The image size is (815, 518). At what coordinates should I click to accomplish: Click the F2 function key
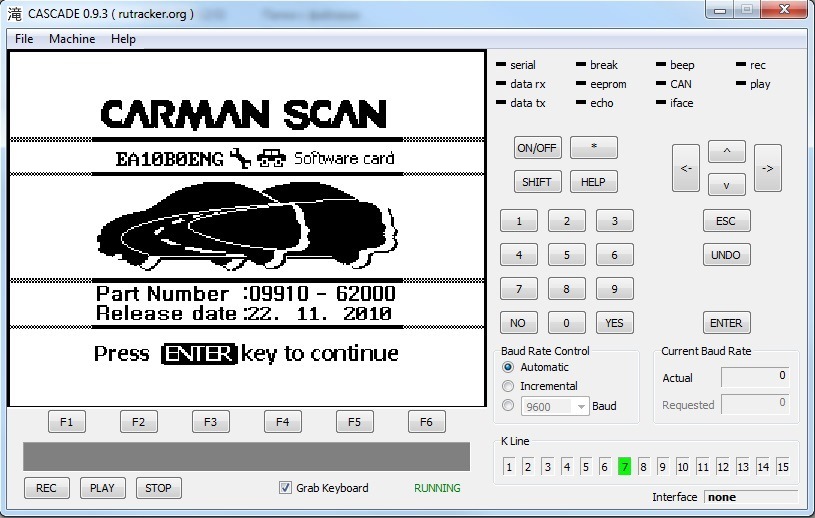point(138,422)
